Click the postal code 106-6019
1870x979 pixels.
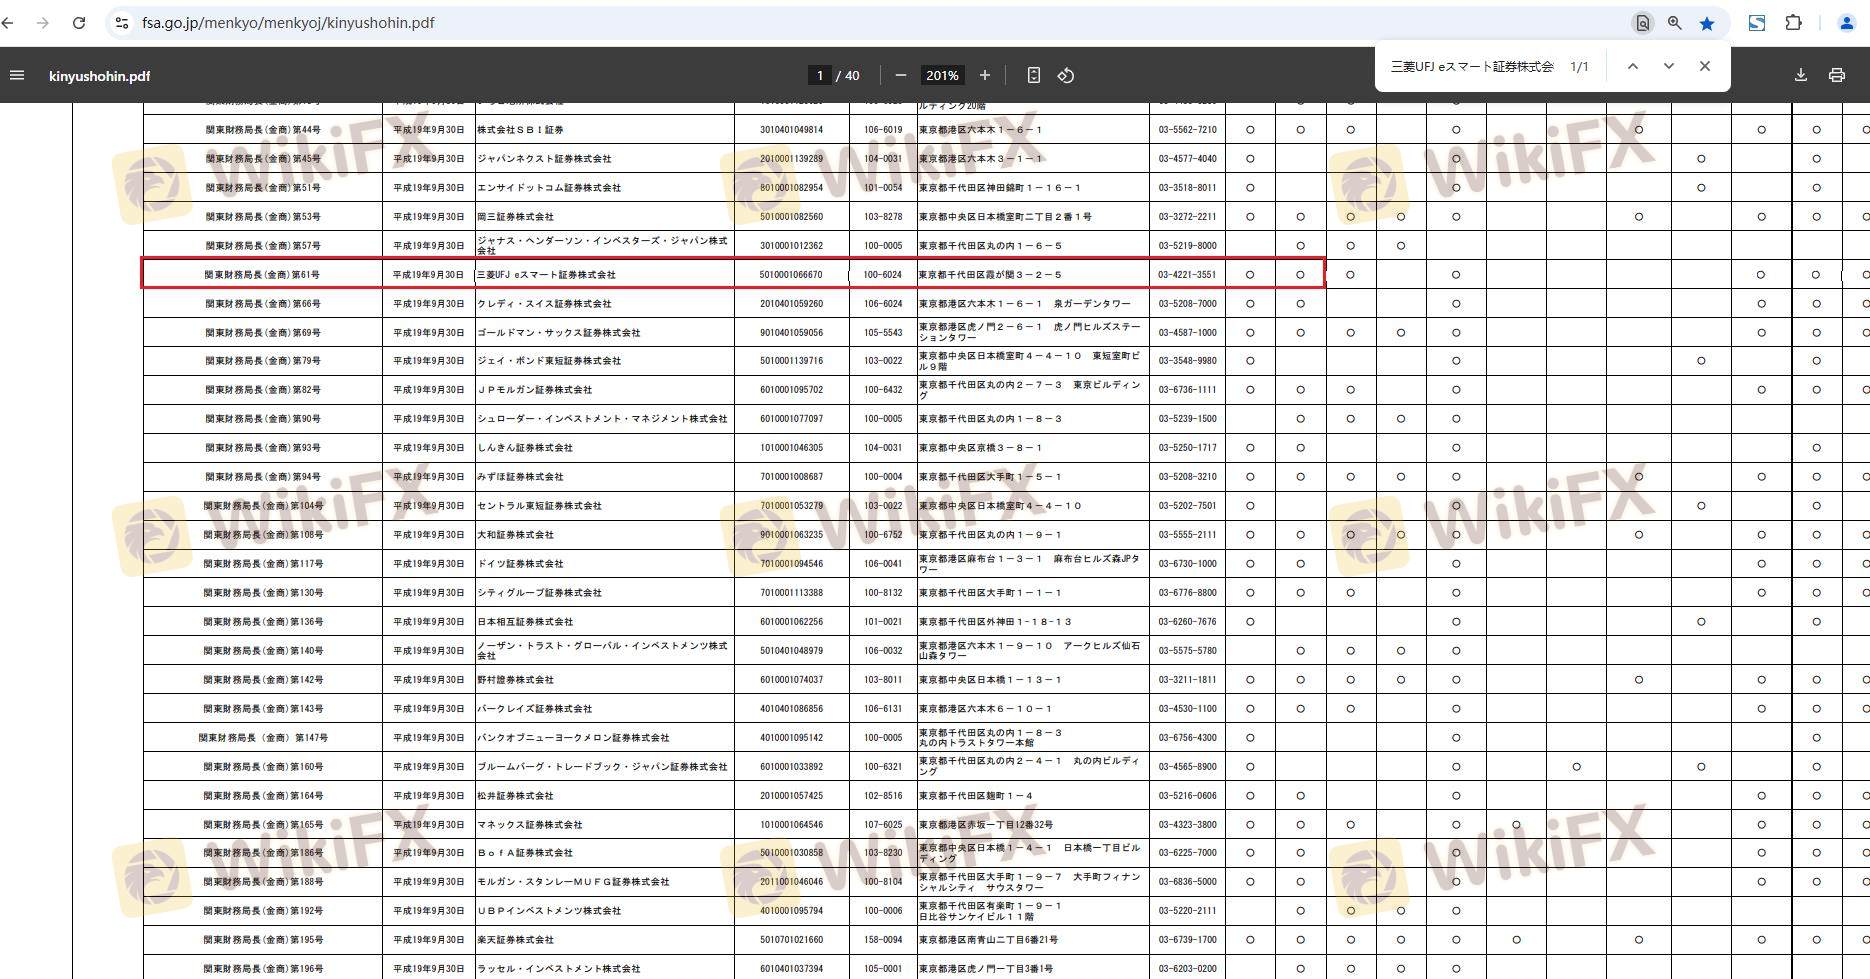point(883,130)
